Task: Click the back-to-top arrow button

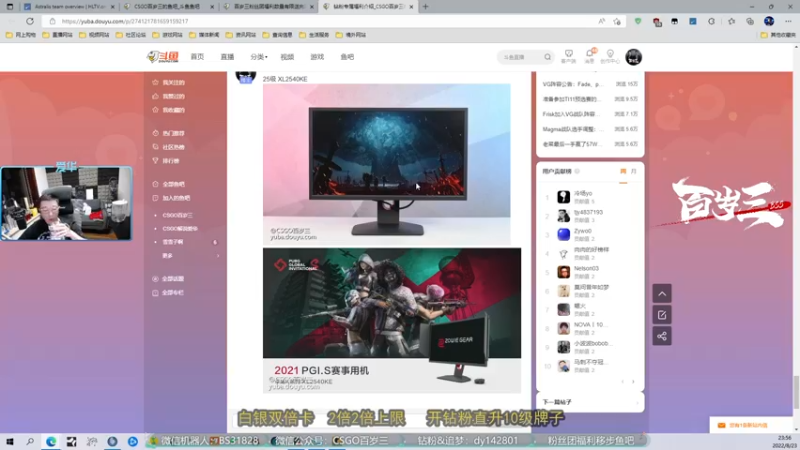Action: 662,294
